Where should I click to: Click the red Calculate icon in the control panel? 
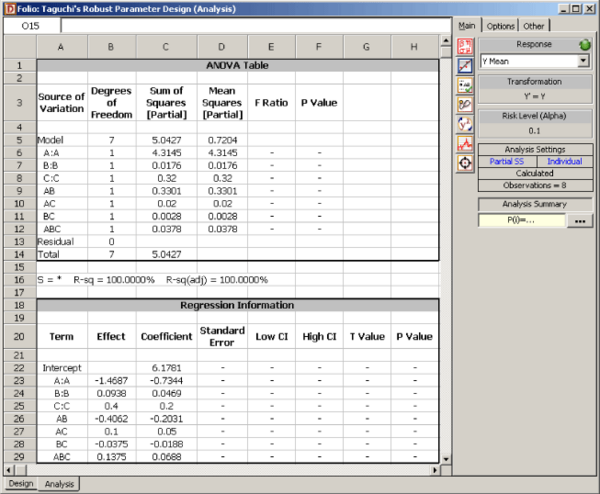465,46
